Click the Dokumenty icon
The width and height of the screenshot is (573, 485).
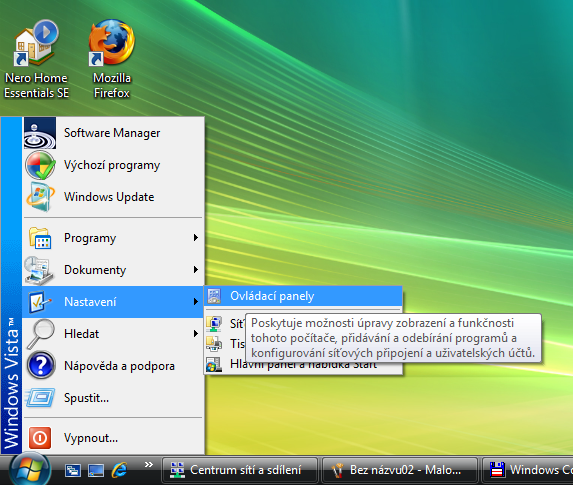pyautogui.click(x=39, y=270)
